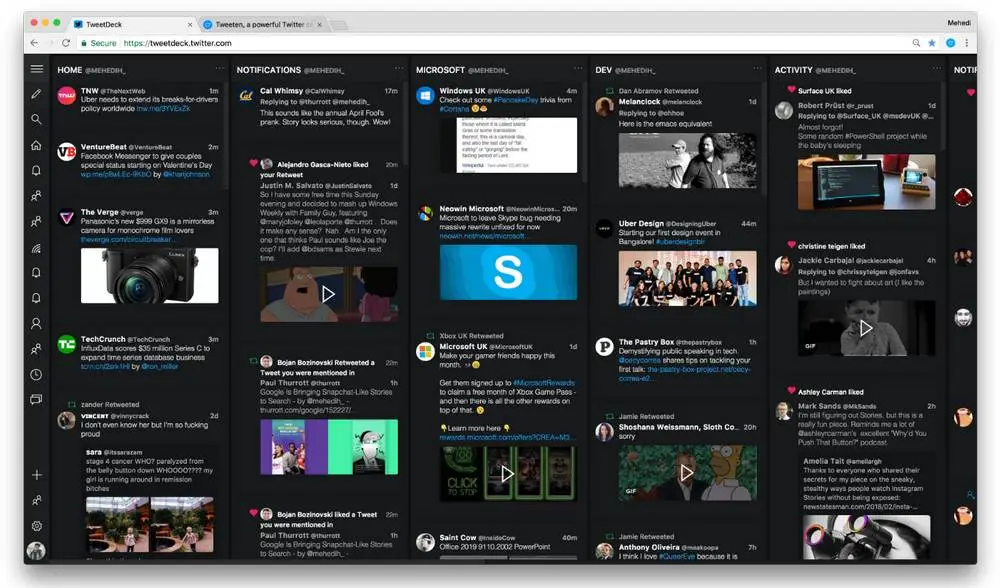
Task: Open first Notifications column options menu
Action: click(x=399, y=68)
